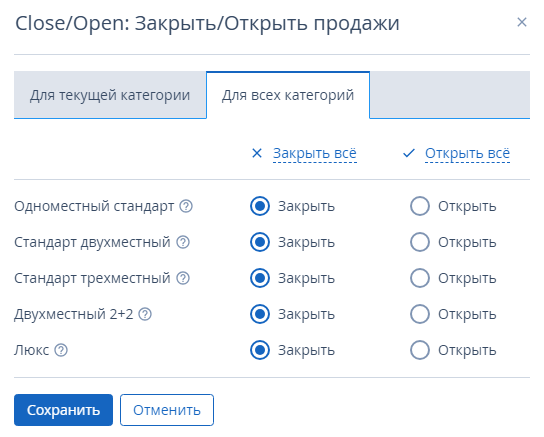Select 'Открыть' for Люкс
The image size is (544, 437).
click(420, 350)
